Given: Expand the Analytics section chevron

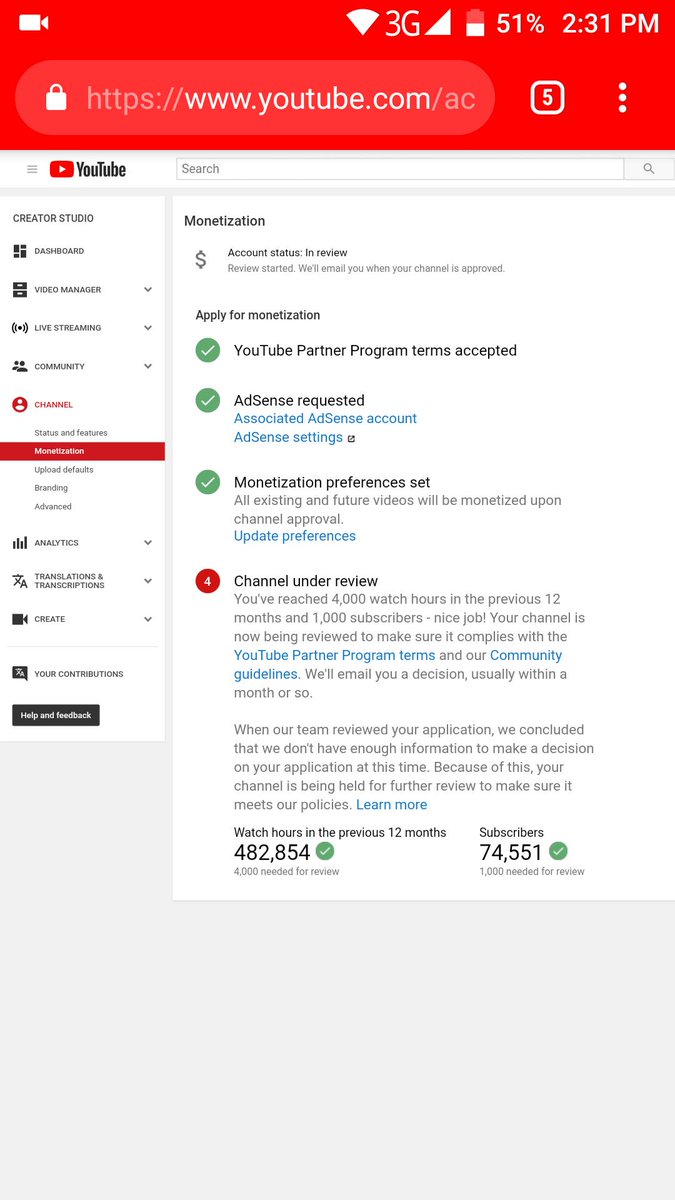Looking at the screenshot, I should [148, 543].
